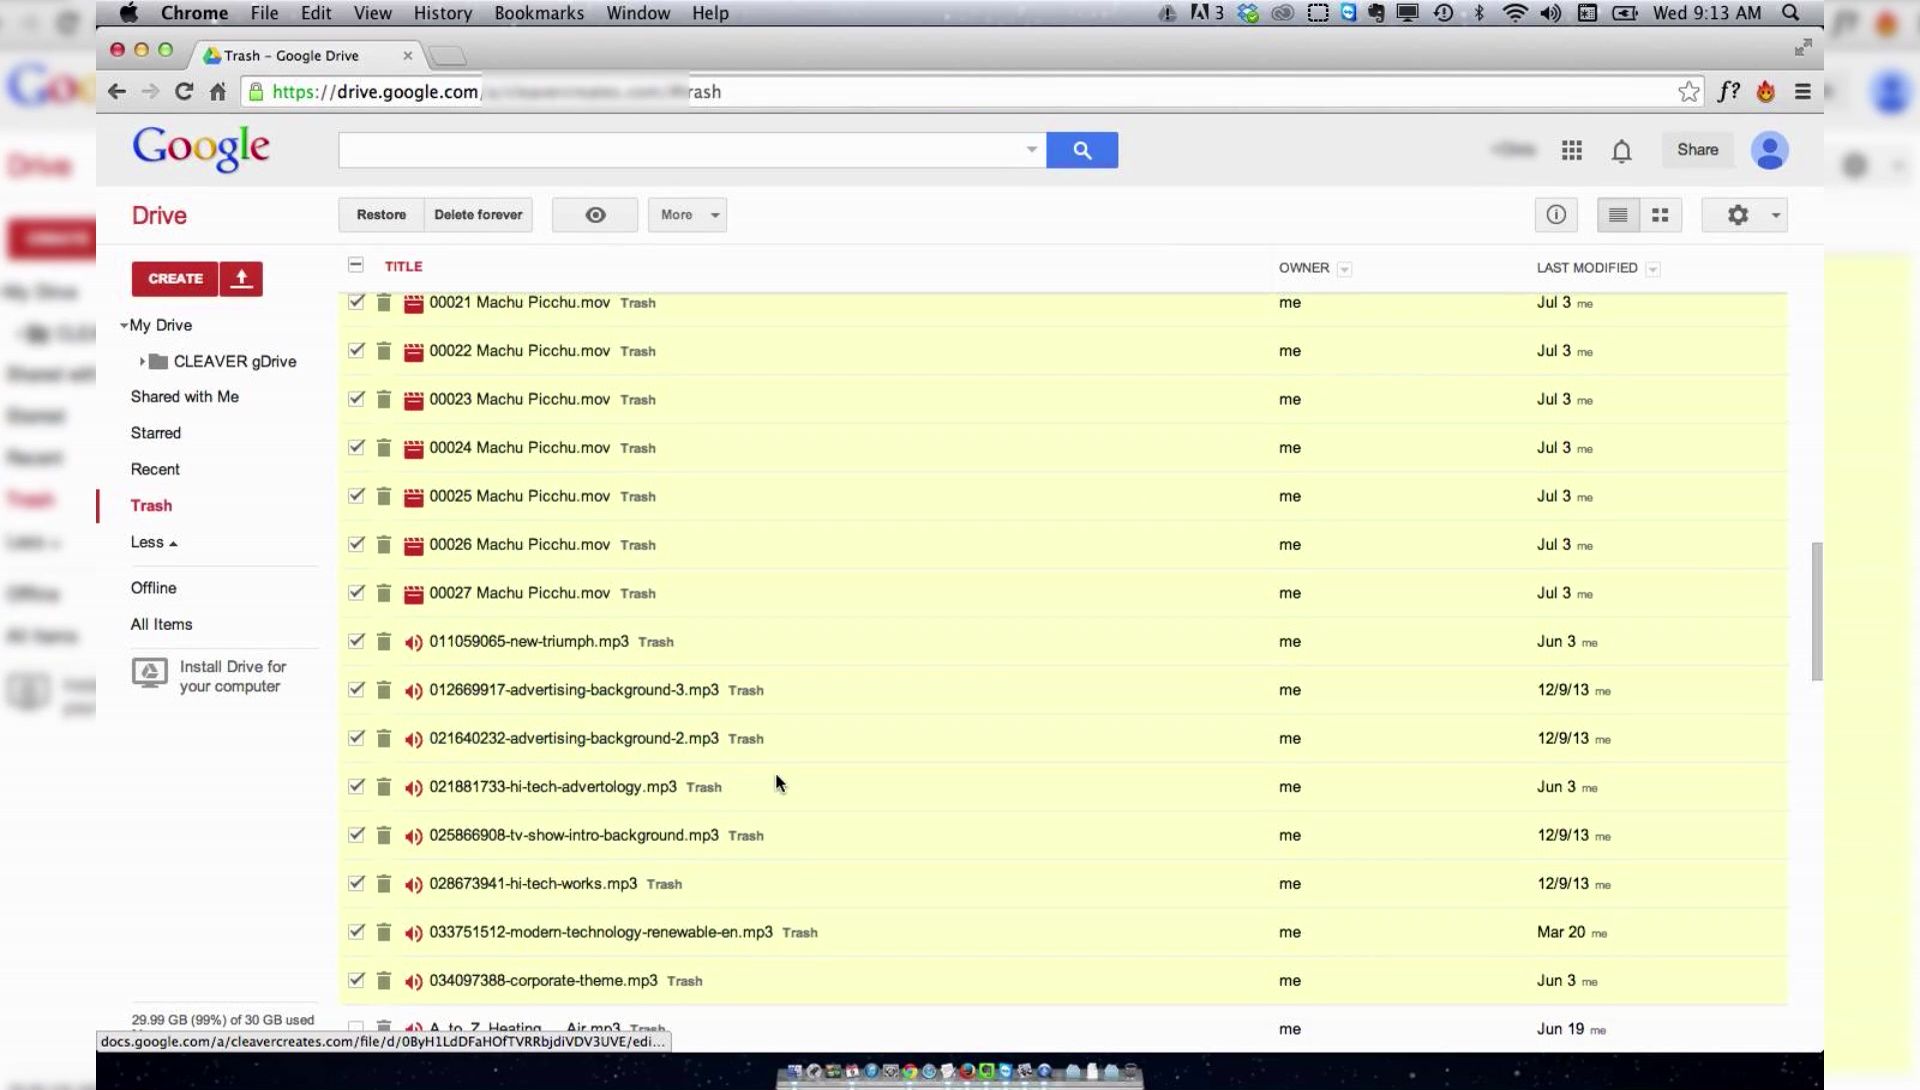Uncheck 00027 Machu Picchu.mov checkbox
The image size is (1920, 1090).
(x=356, y=593)
